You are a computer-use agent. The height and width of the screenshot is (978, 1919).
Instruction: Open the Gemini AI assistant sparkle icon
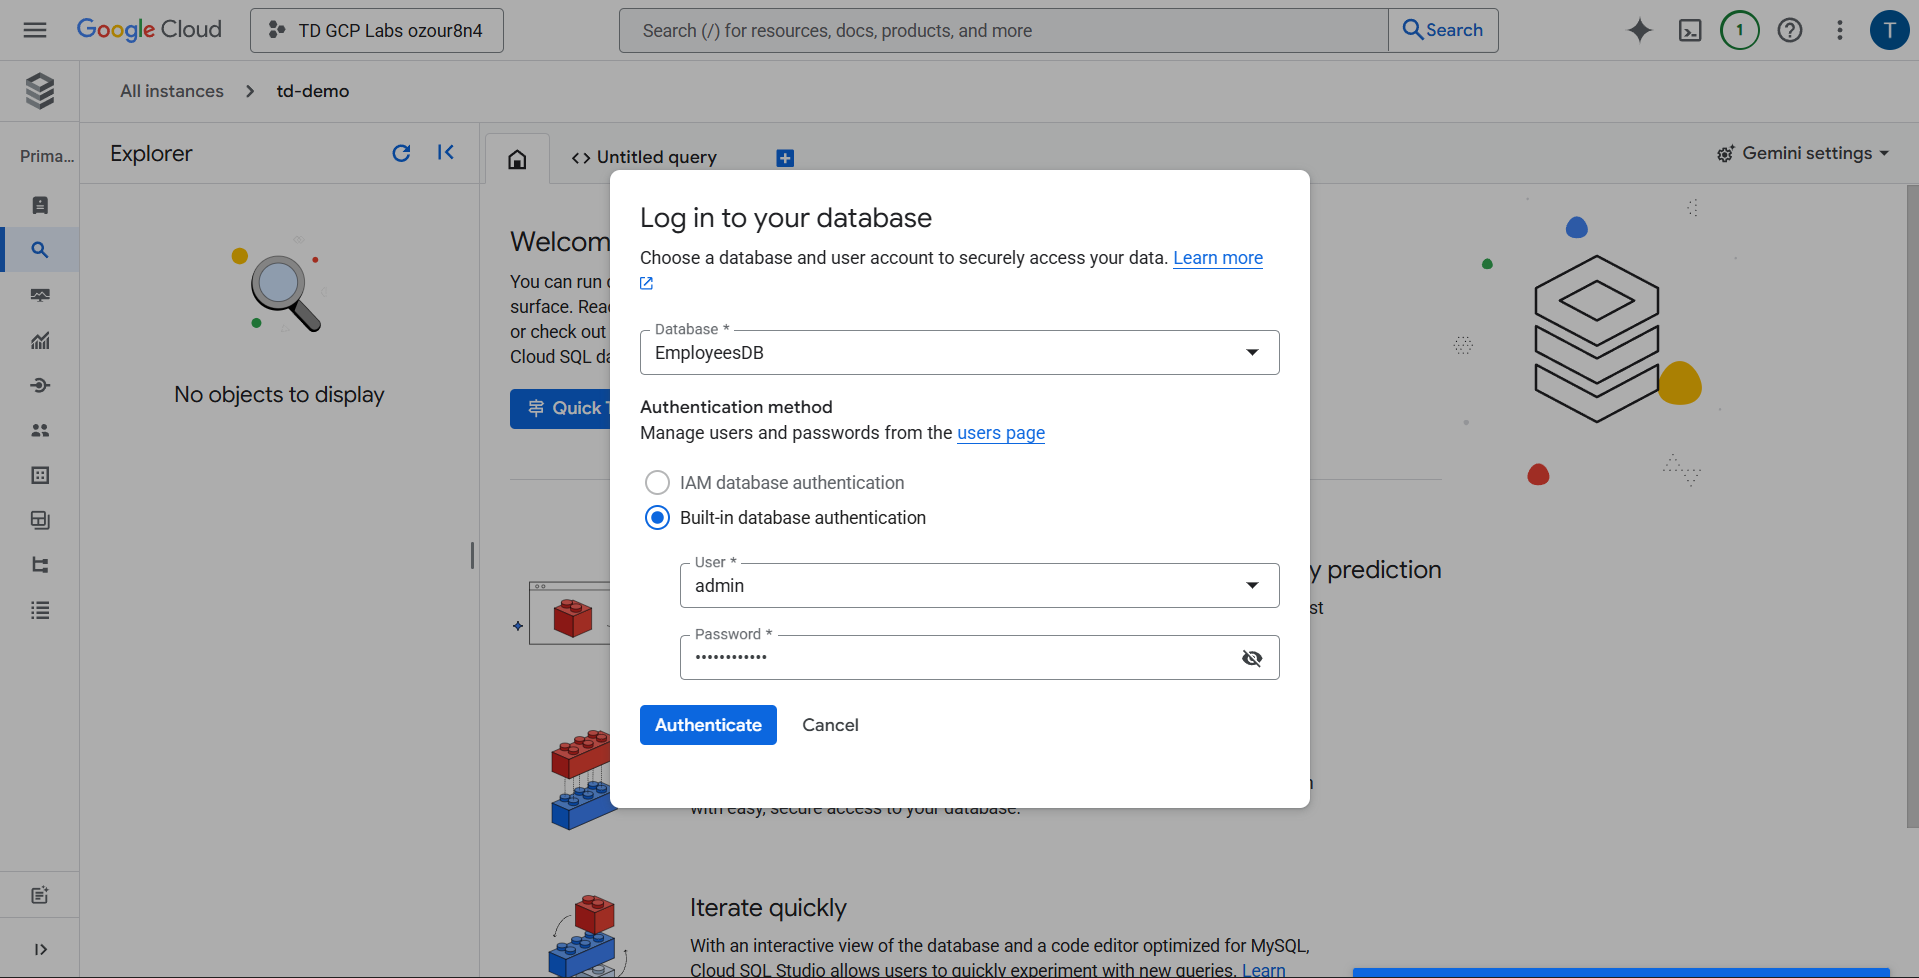tap(1639, 30)
